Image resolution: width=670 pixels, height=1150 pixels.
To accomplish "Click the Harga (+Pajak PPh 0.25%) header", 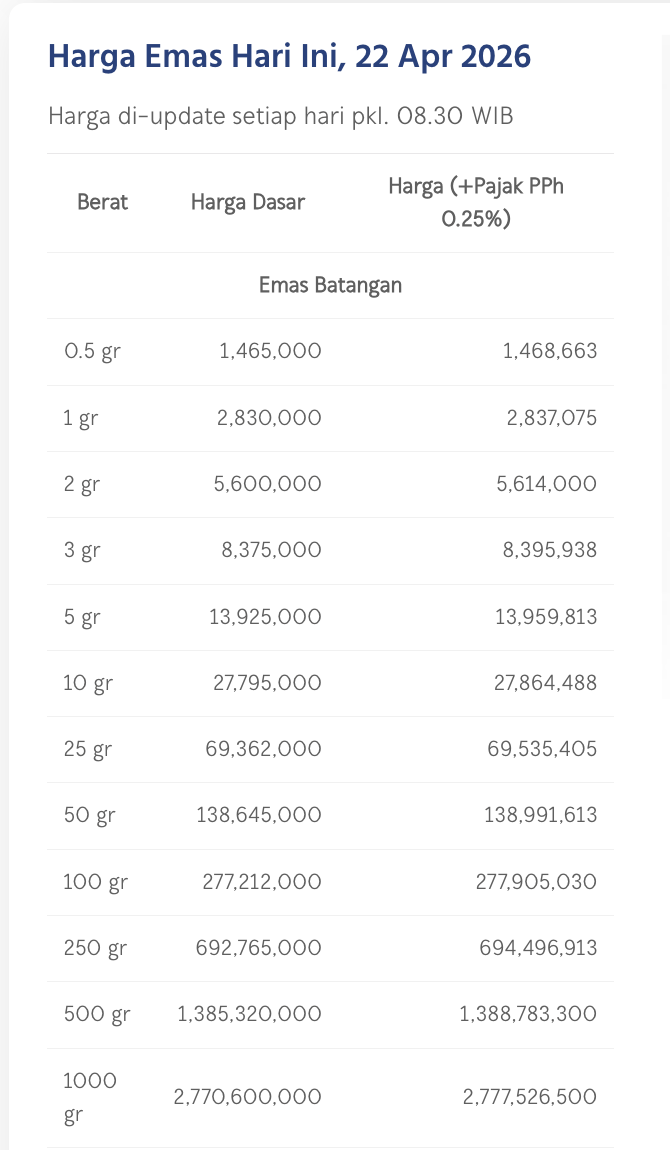I will click(x=476, y=202).
